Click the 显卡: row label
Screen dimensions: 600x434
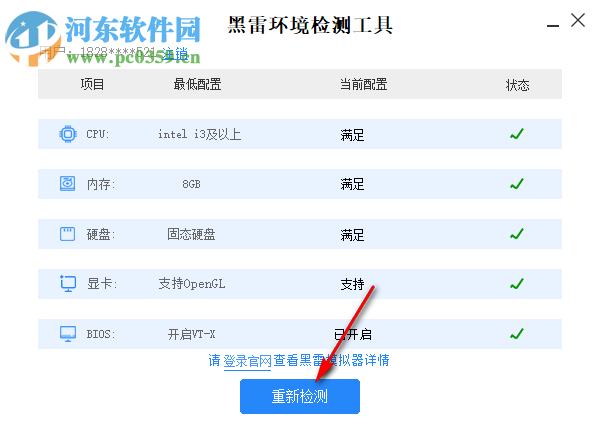pyautogui.click(x=101, y=284)
